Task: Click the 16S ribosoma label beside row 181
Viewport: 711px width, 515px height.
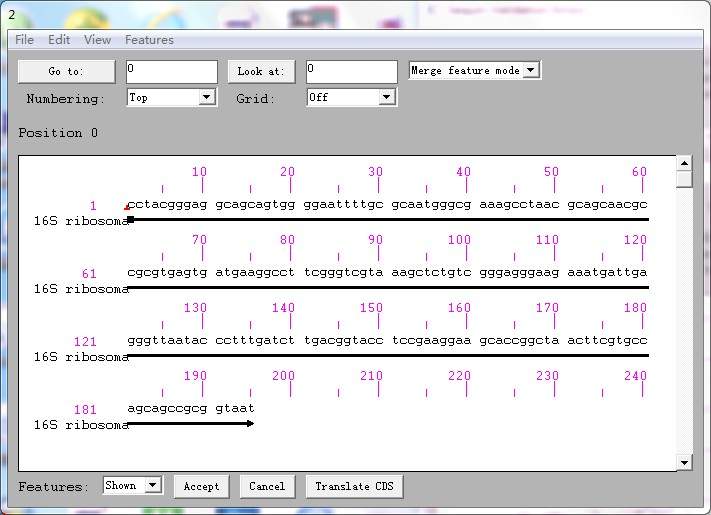Action: pos(81,425)
